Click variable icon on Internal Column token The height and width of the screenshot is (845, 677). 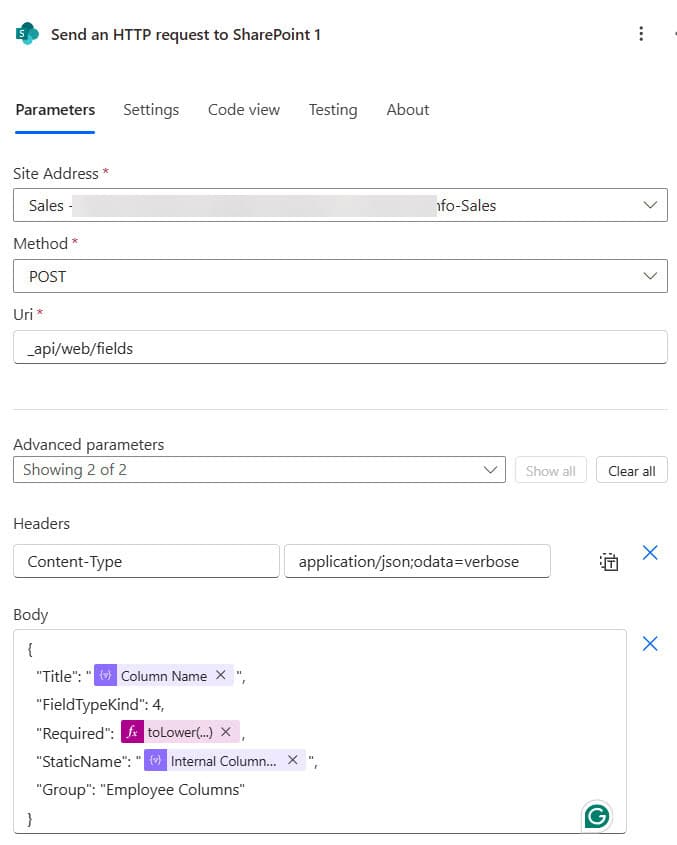tap(155, 760)
